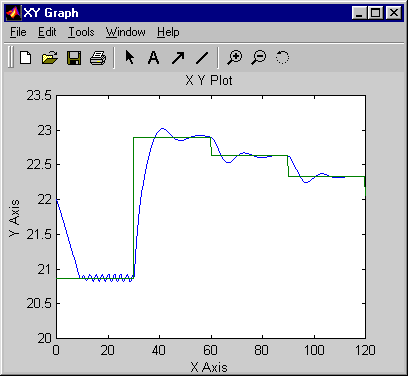Click the MATLAB logo in the title bar

[x=13, y=13]
